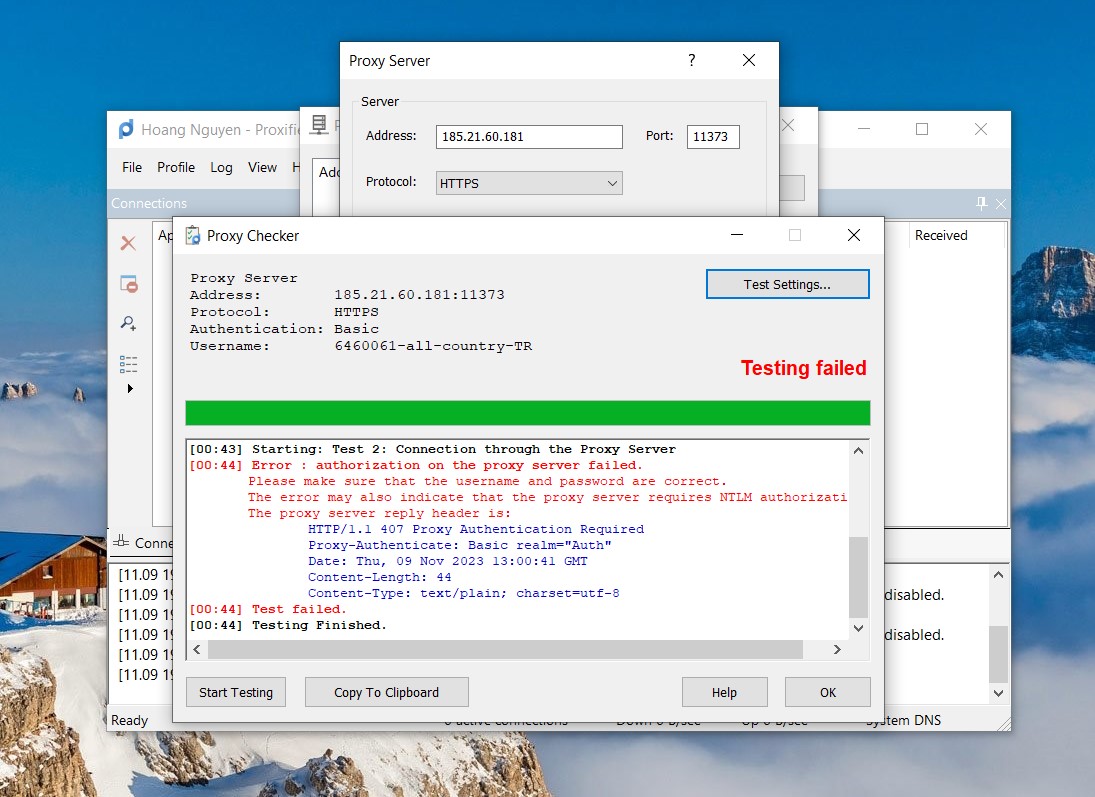Viewport: 1095px width, 797px height.
Task: Click the Port input field
Action: pos(712,137)
